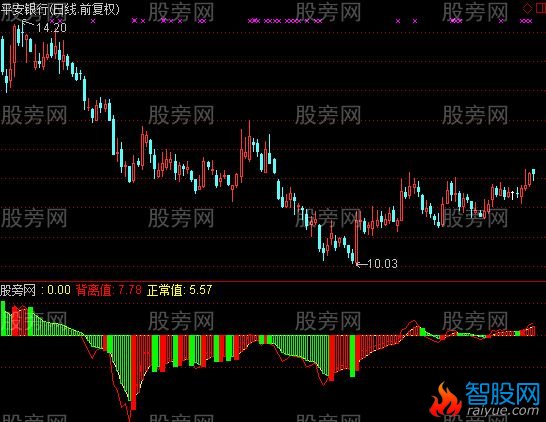Click the chart title 平安银行(日线.前复权)
The image size is (546, 422).
(60, 9)
